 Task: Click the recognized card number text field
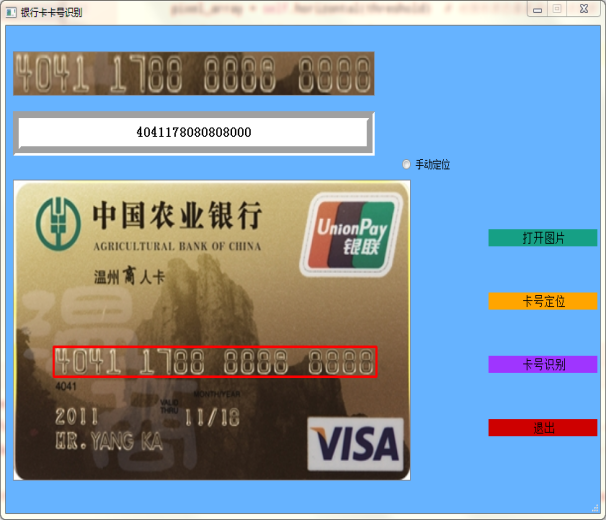(x=194, y=133)
